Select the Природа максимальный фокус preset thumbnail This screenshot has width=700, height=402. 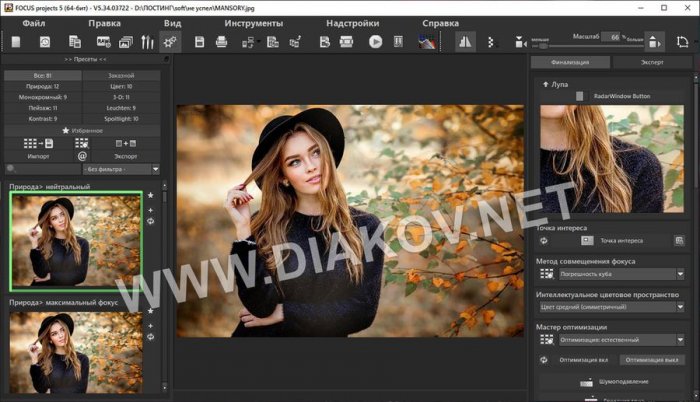click(x=76, y=353)
